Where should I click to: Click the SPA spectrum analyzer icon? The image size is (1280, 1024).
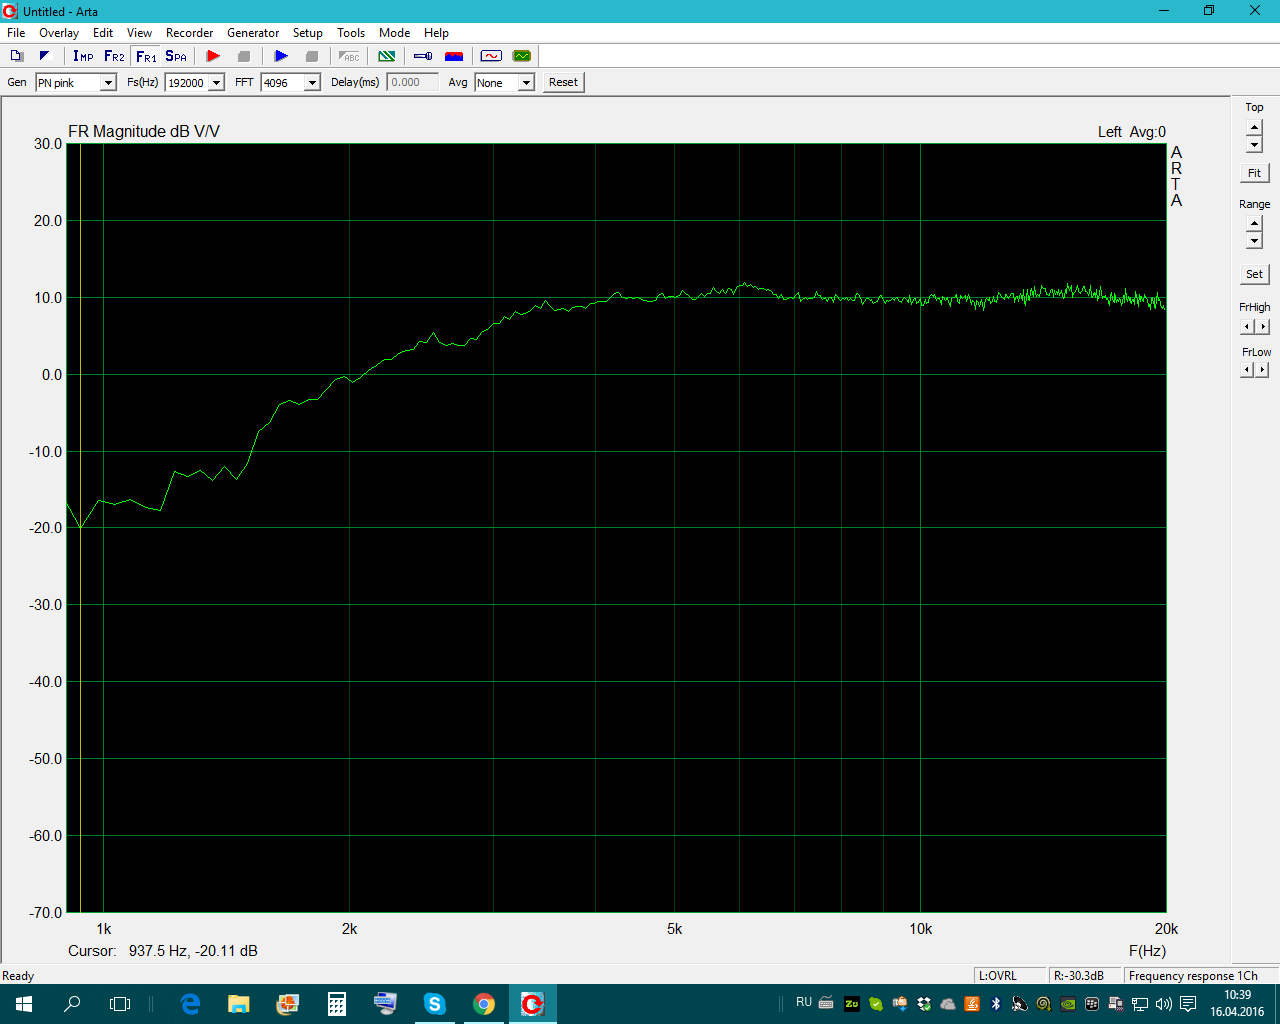point(176,56)
